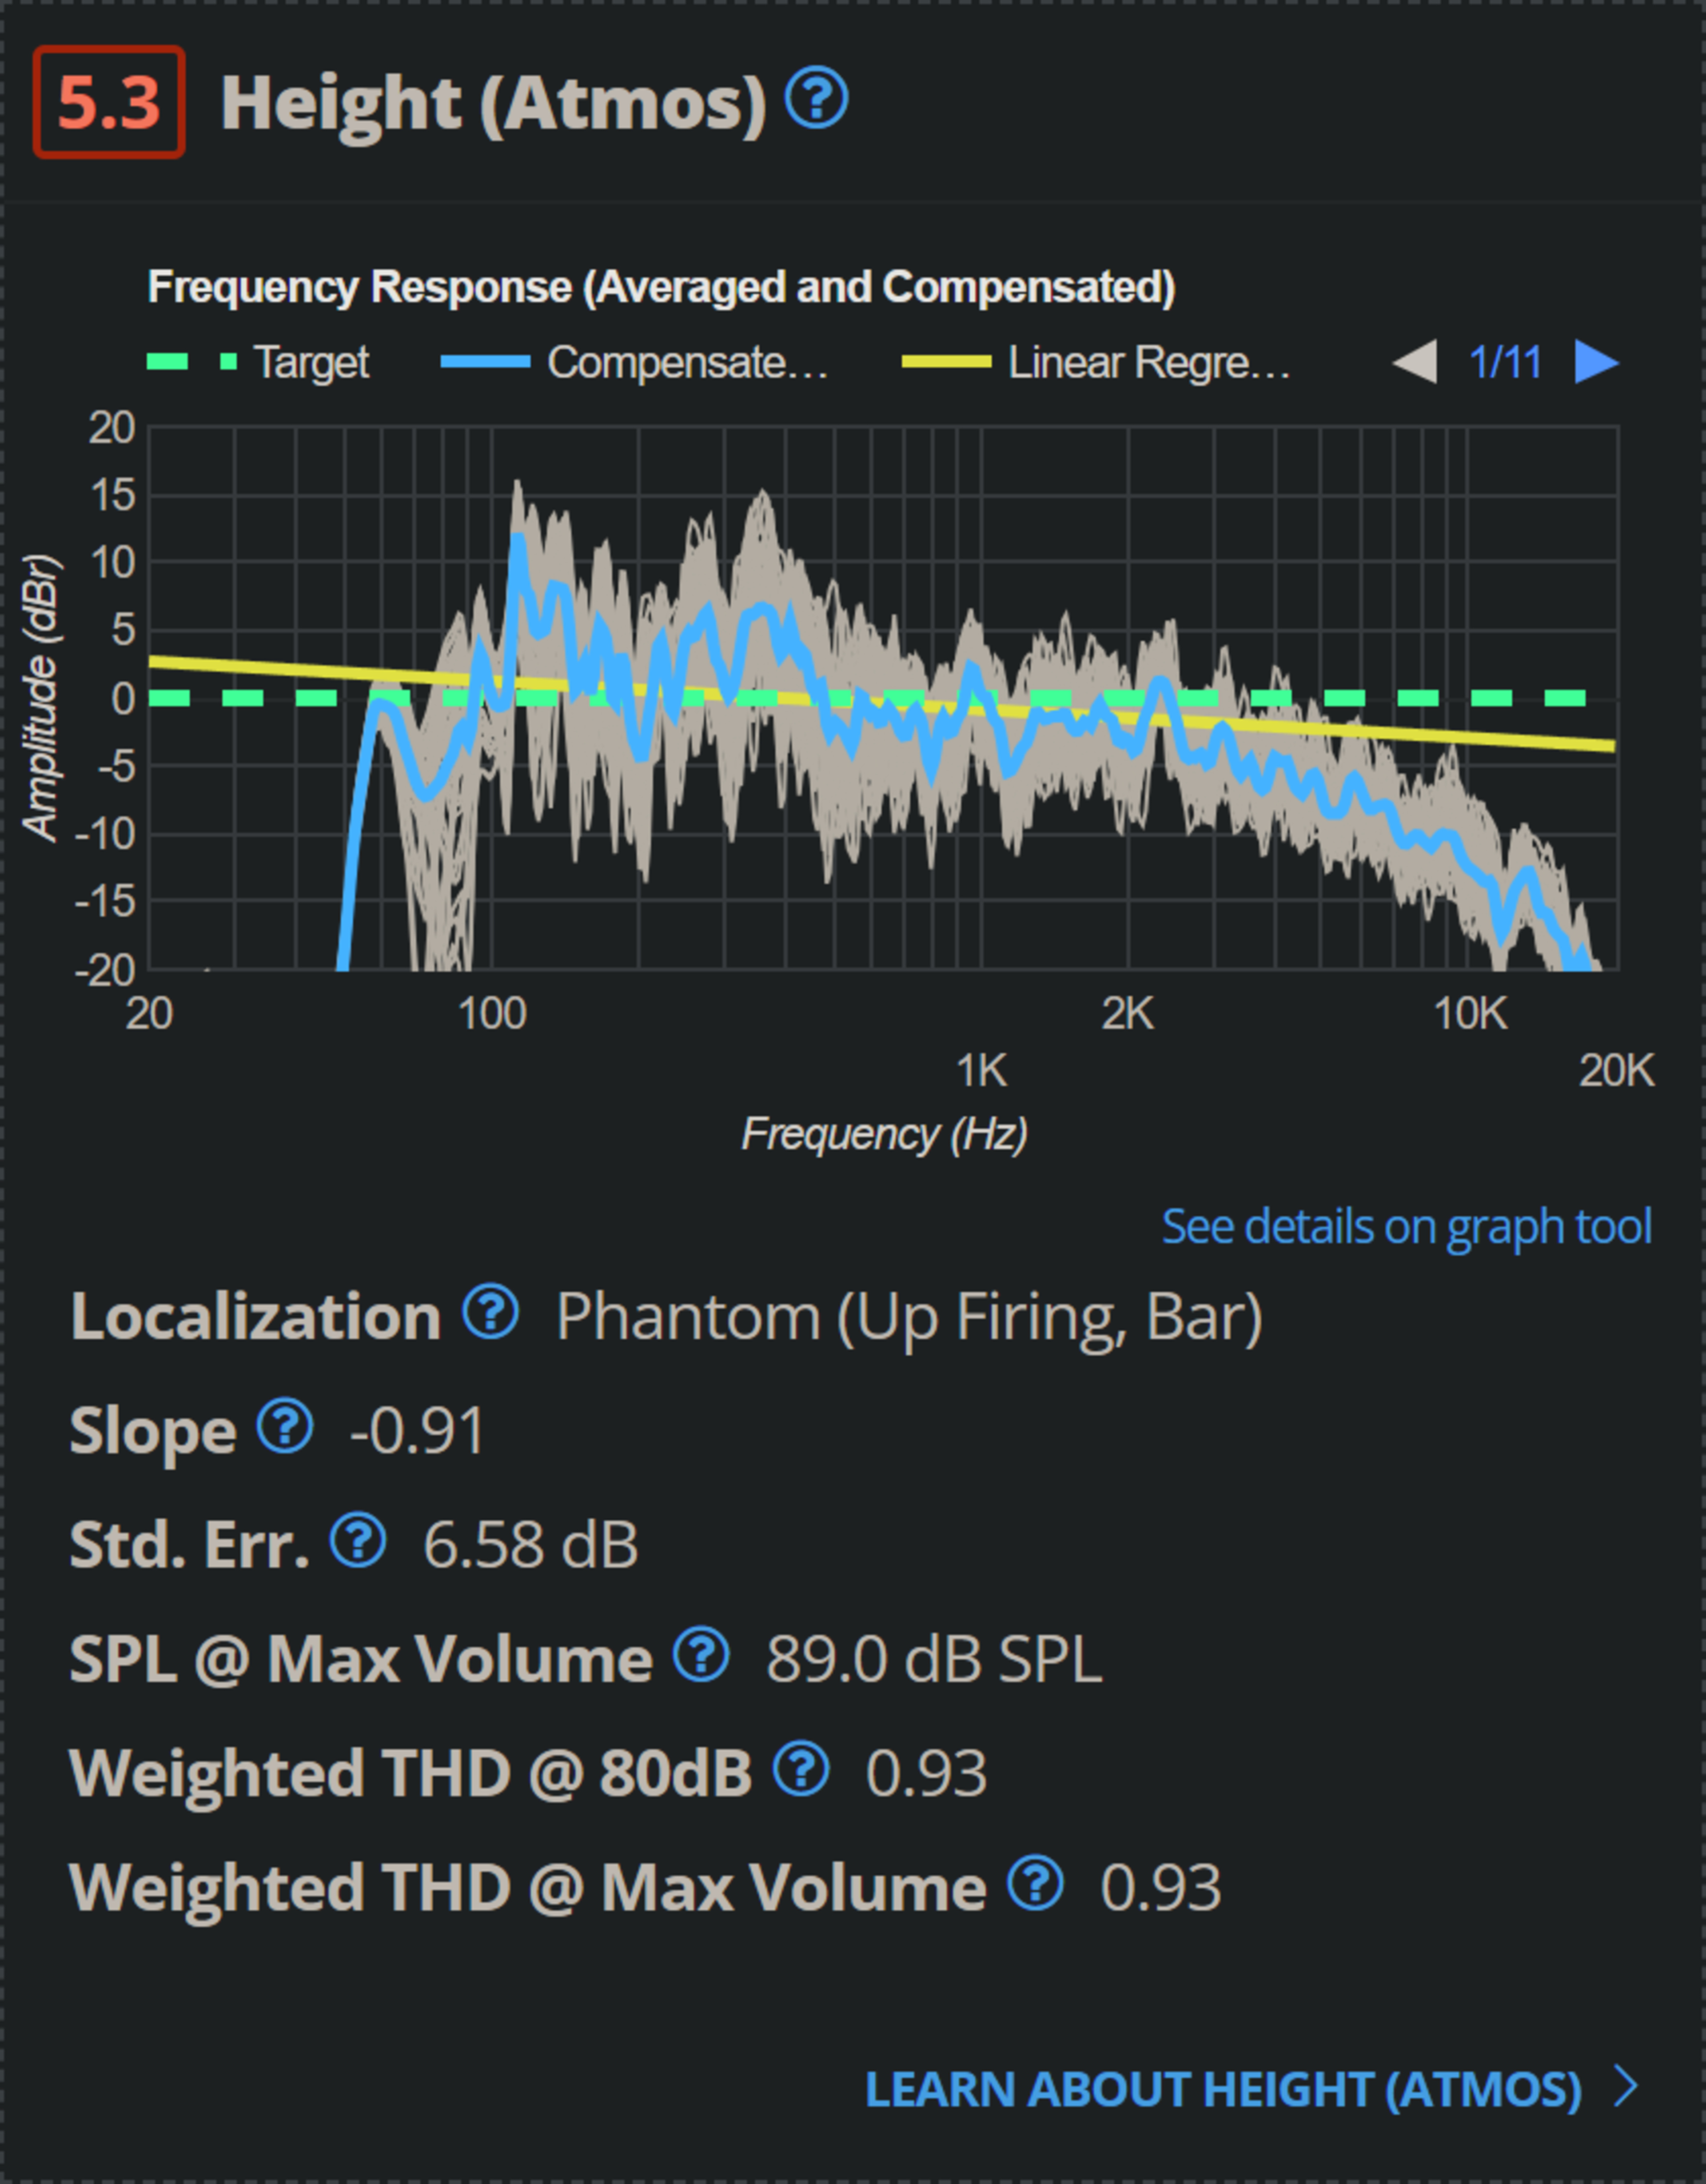1706x2184 pixels.
Task: Click SPL @ Max Volume help icon
Action: pyautogui.click(x=700, y=1654)
